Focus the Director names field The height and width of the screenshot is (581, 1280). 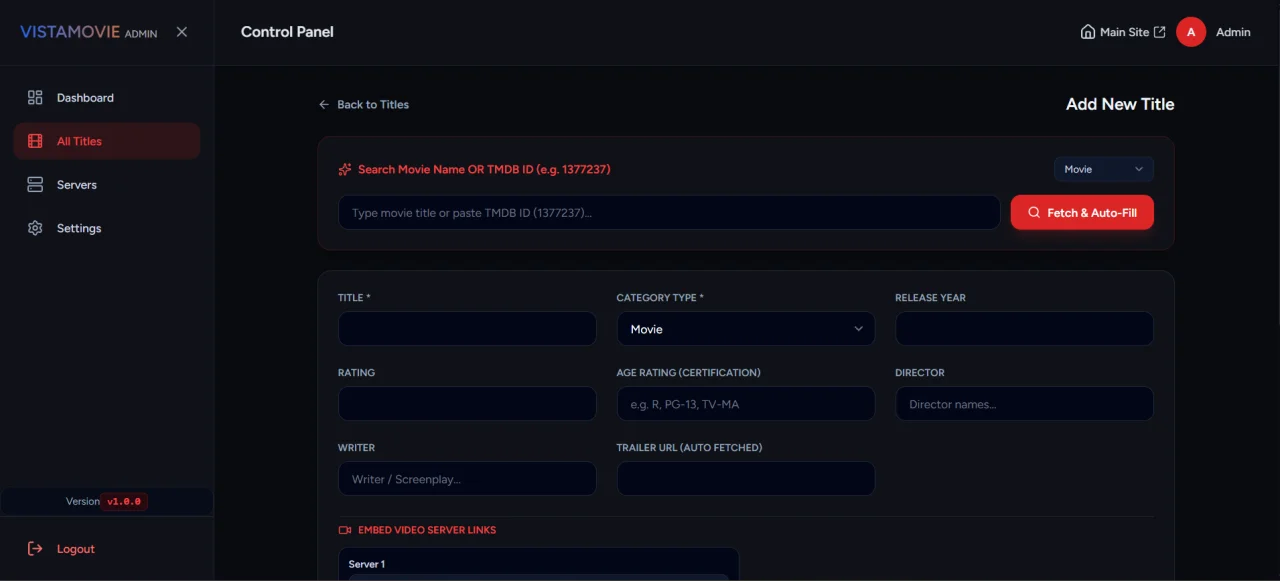[1024, 404]
